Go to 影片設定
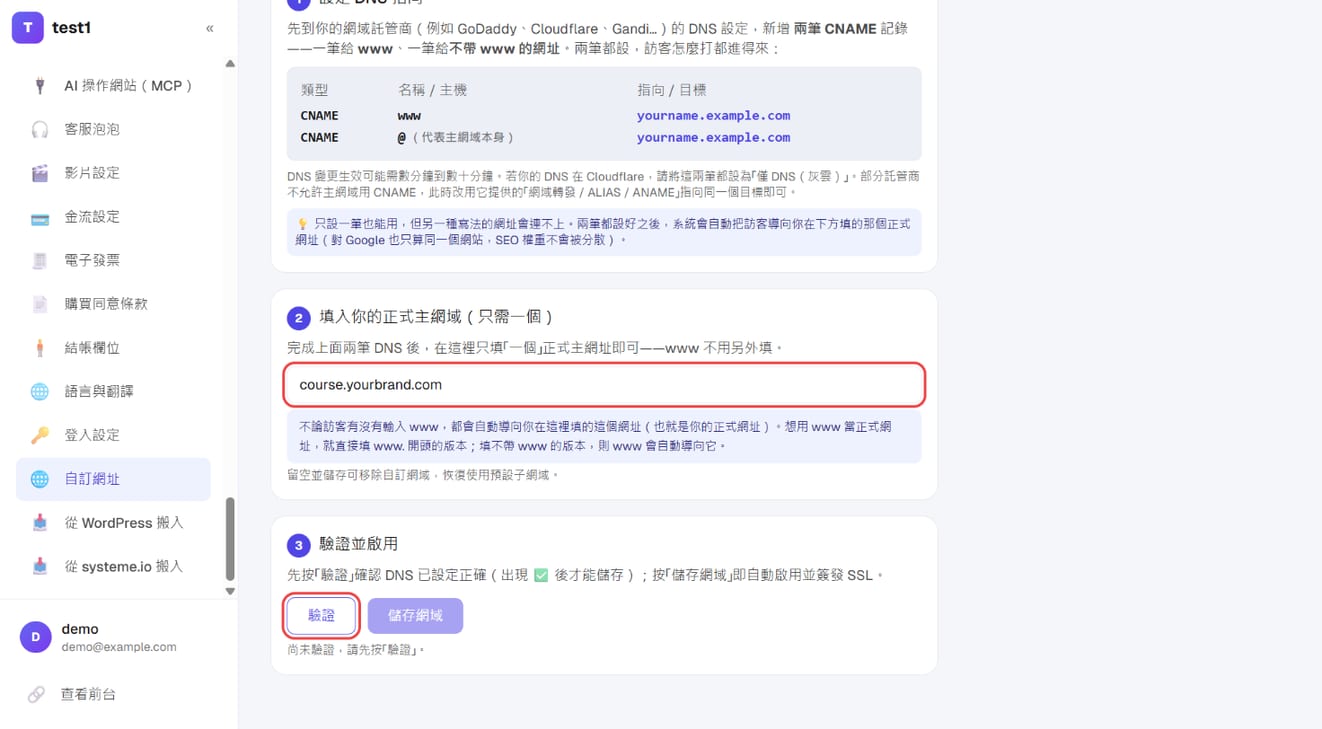 tap(113, 173)
